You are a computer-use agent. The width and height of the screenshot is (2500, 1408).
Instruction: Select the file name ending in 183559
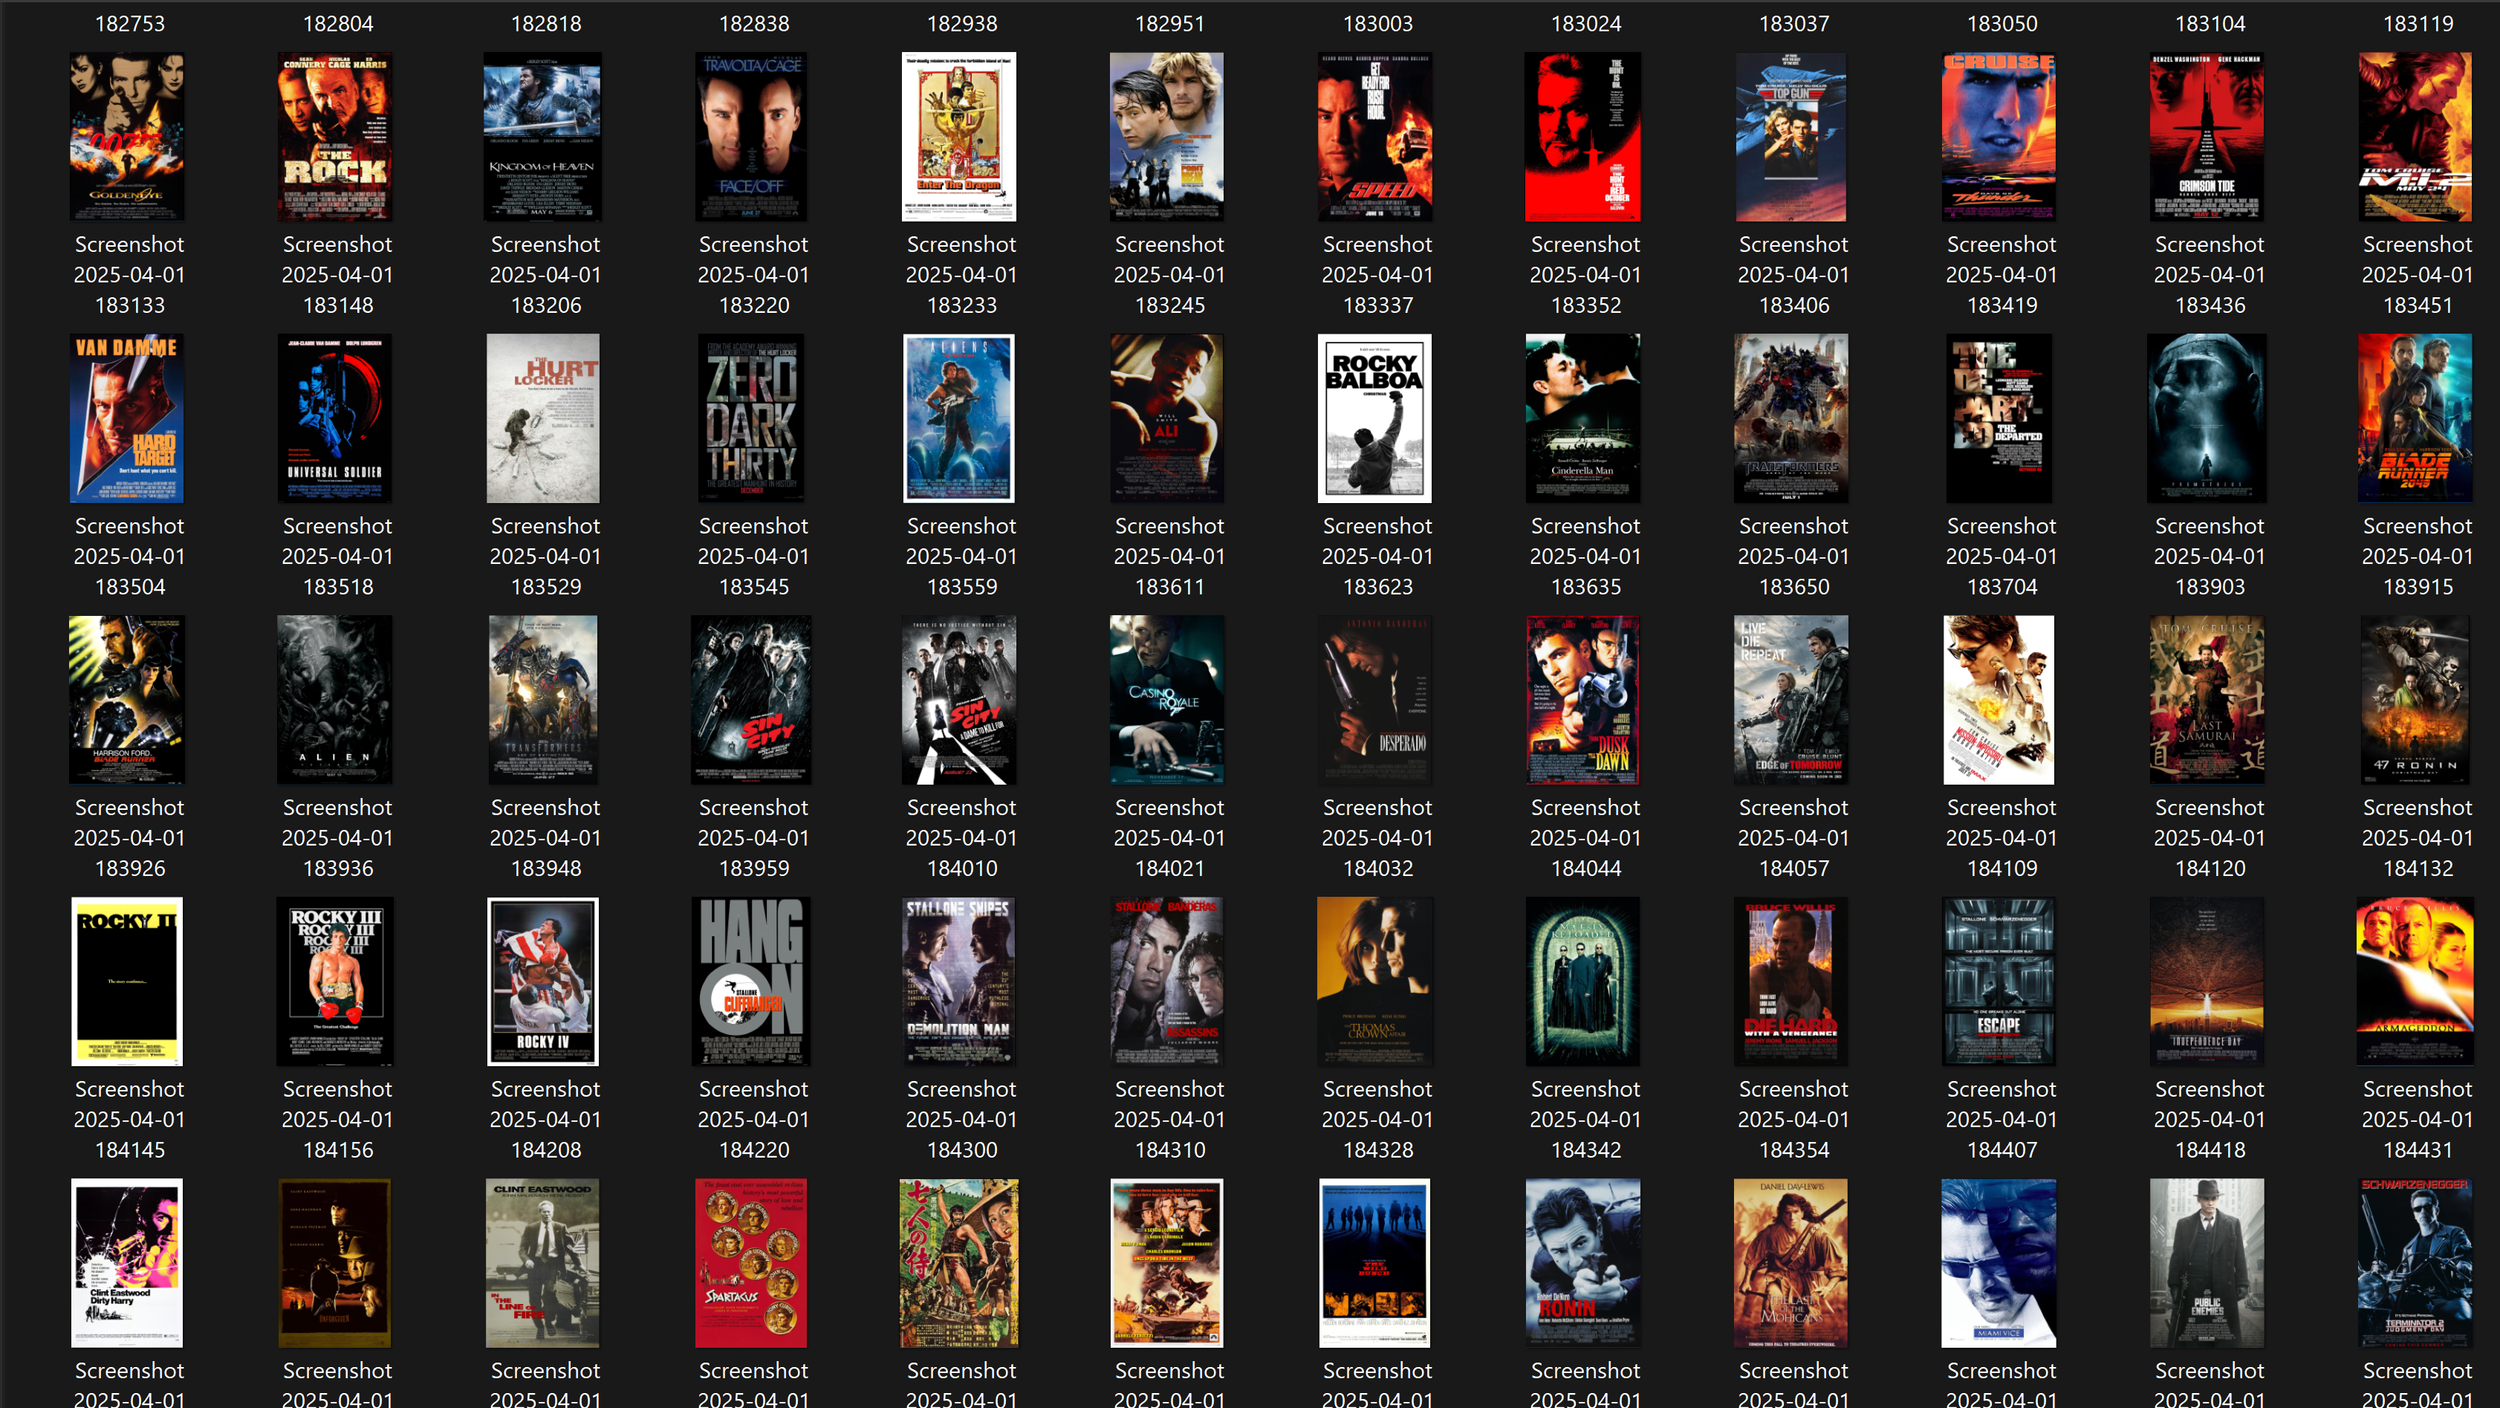[x=962, y=556]
